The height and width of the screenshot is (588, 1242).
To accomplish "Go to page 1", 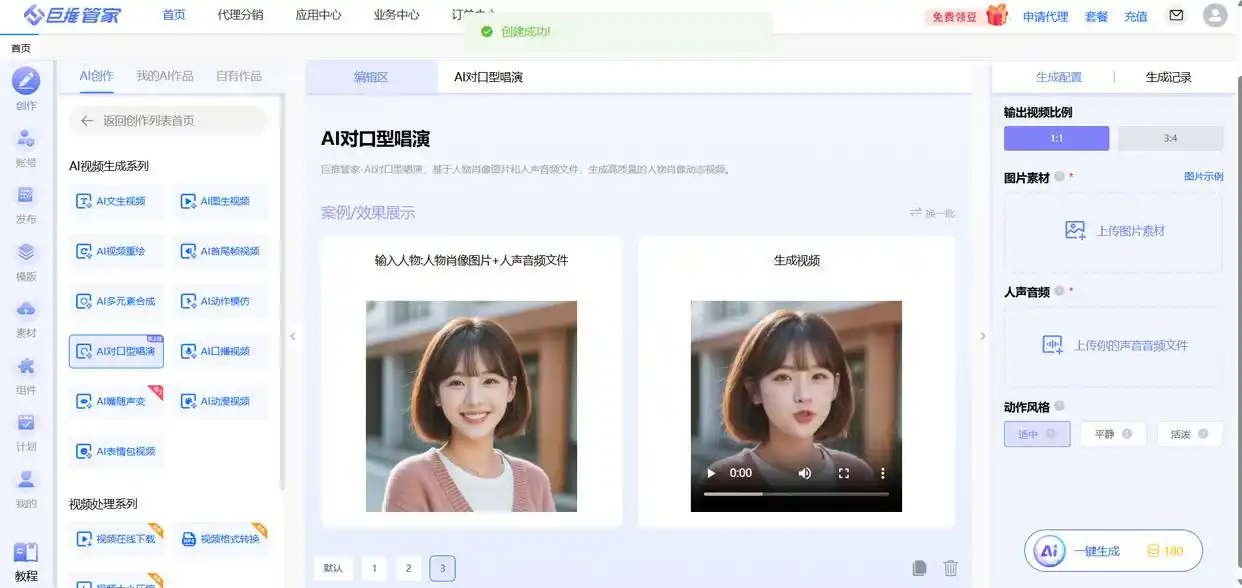I will (374, 568).
